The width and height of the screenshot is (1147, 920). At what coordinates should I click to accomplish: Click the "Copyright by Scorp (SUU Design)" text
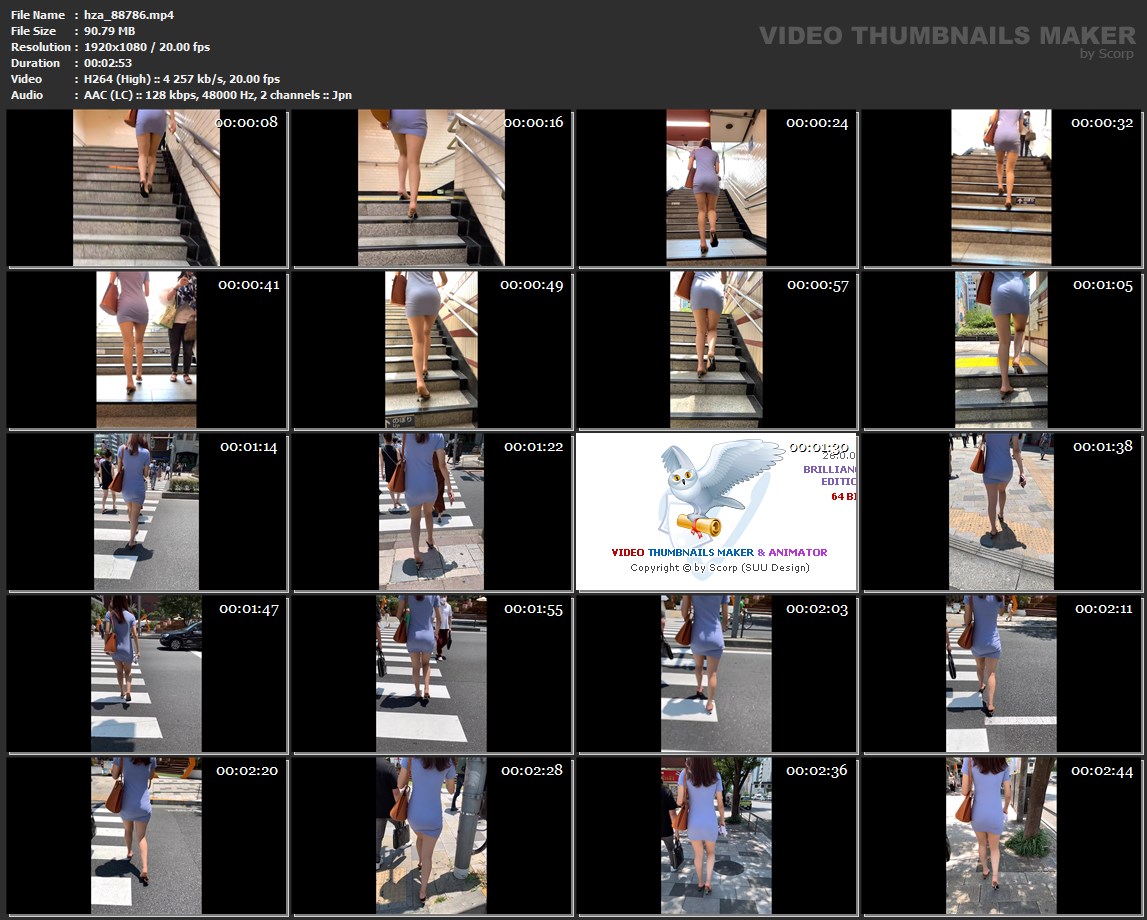pos(719,568)
